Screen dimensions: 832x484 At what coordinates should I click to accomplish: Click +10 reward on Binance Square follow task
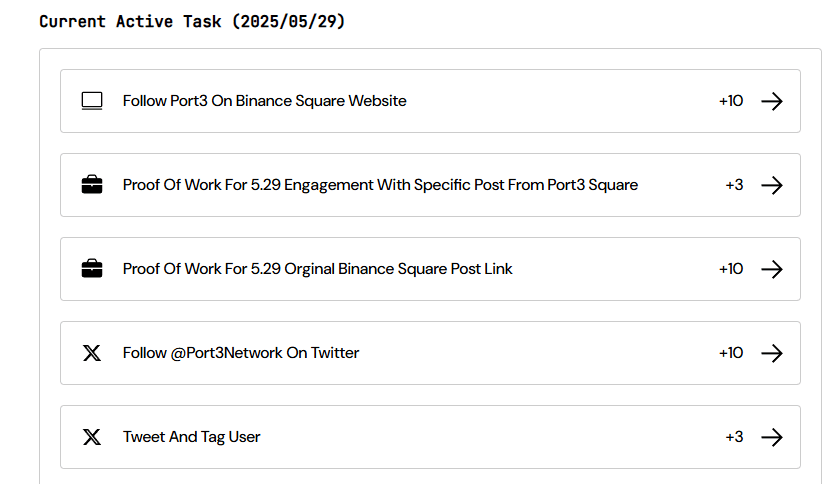point(731,101)
